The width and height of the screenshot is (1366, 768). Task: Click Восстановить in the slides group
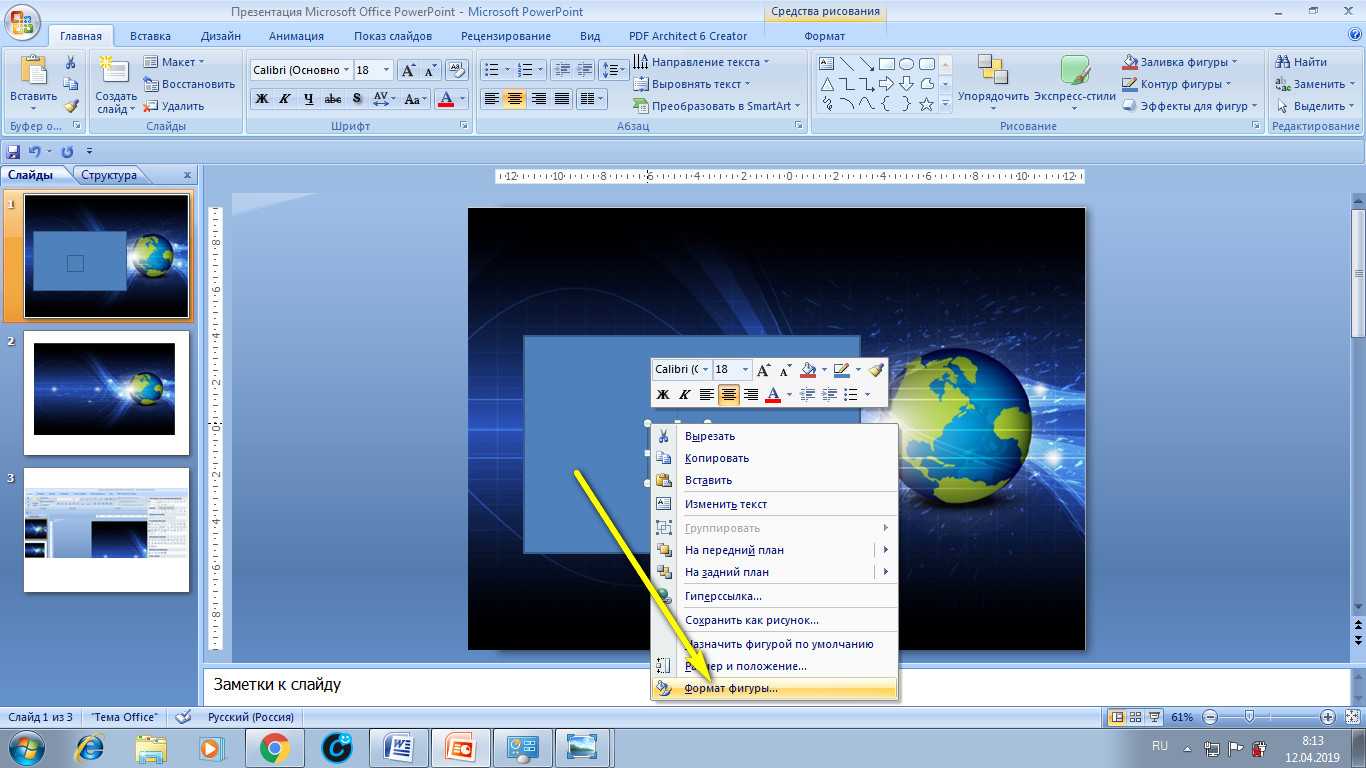pos(190,84)
